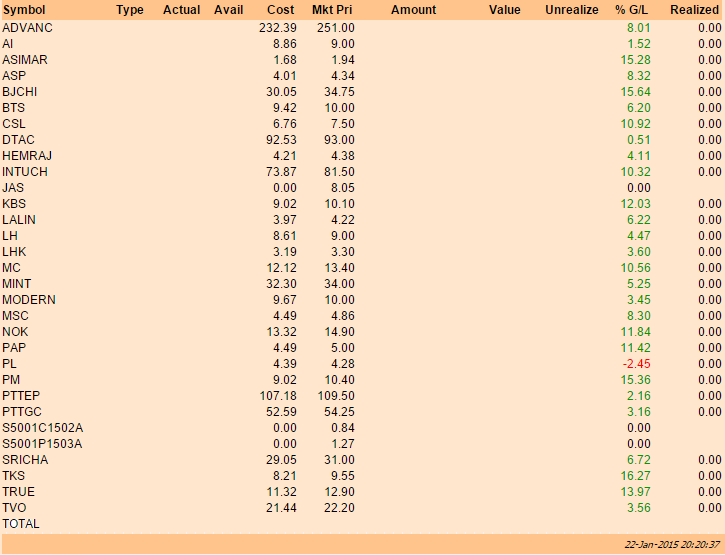This screenshot has height=555, width=725.
Task: Click PTTGC cost value 52.59
Action: pos(281,412)
